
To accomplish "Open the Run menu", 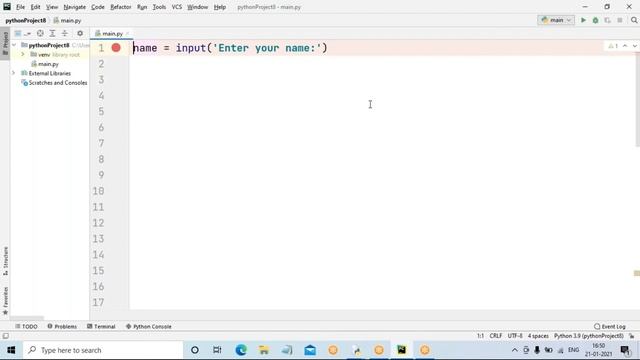I will coord(142,7).
